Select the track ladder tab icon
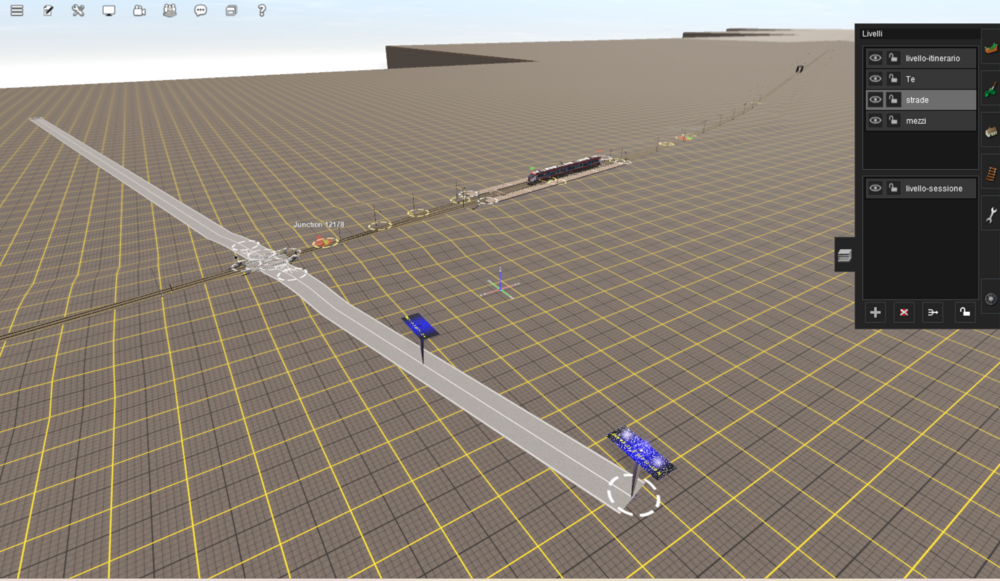 pyautogui.click(x=990, y=173)
